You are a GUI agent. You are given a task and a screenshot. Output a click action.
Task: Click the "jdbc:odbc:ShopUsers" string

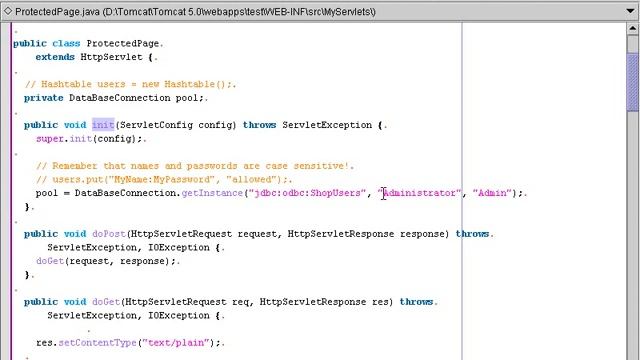(x=307, y=193)
